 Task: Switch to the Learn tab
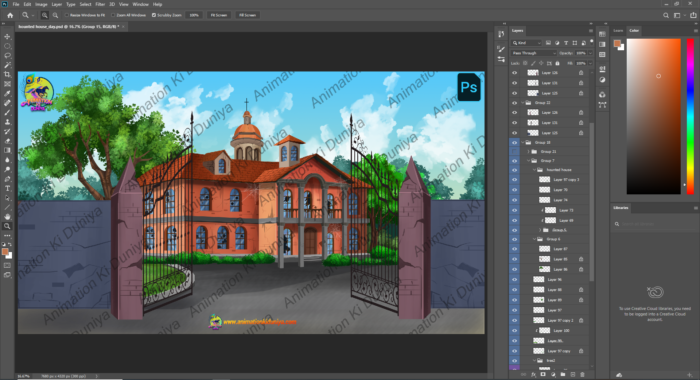point(618,31)
